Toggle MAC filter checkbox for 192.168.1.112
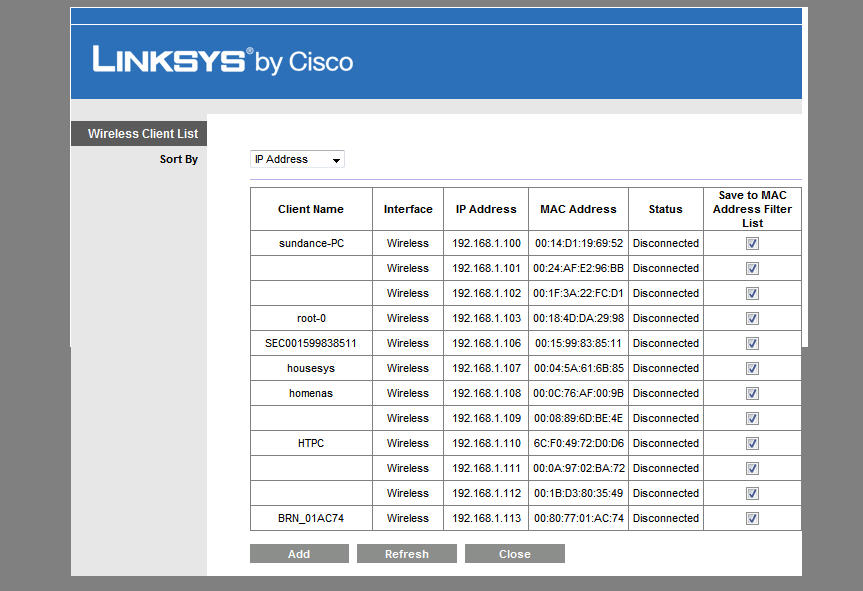Viewport: 863px width, 591px height. click(752, 493)
